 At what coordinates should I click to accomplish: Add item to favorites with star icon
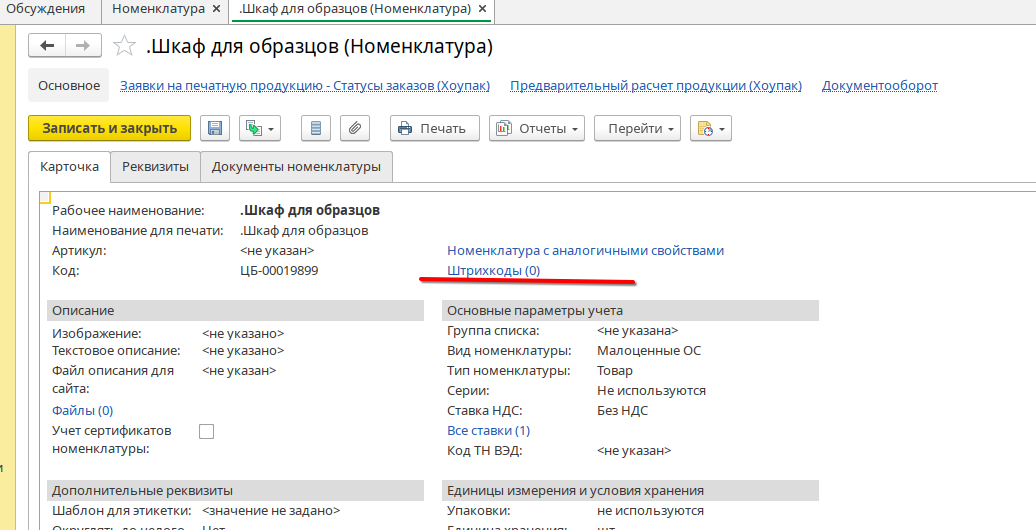pyautogui.click(x=124, y=46)
